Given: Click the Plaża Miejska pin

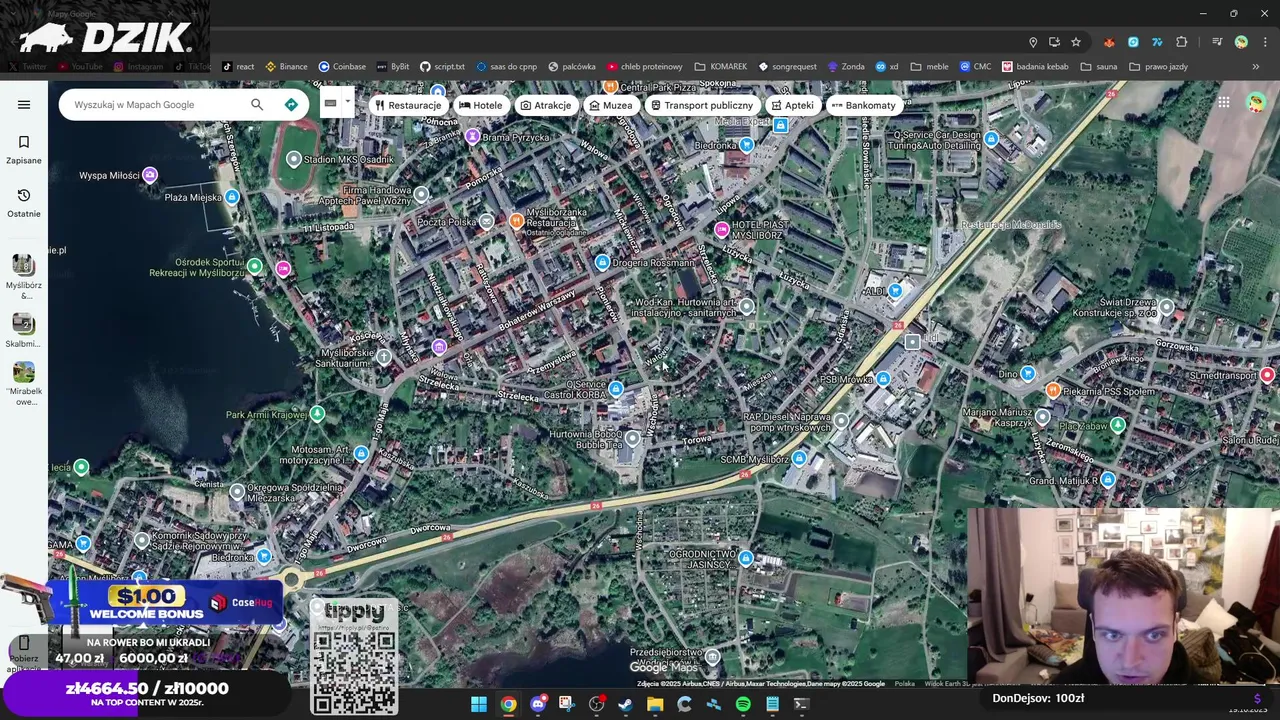Looking at the screenshot, I should (x=232, y=197).
